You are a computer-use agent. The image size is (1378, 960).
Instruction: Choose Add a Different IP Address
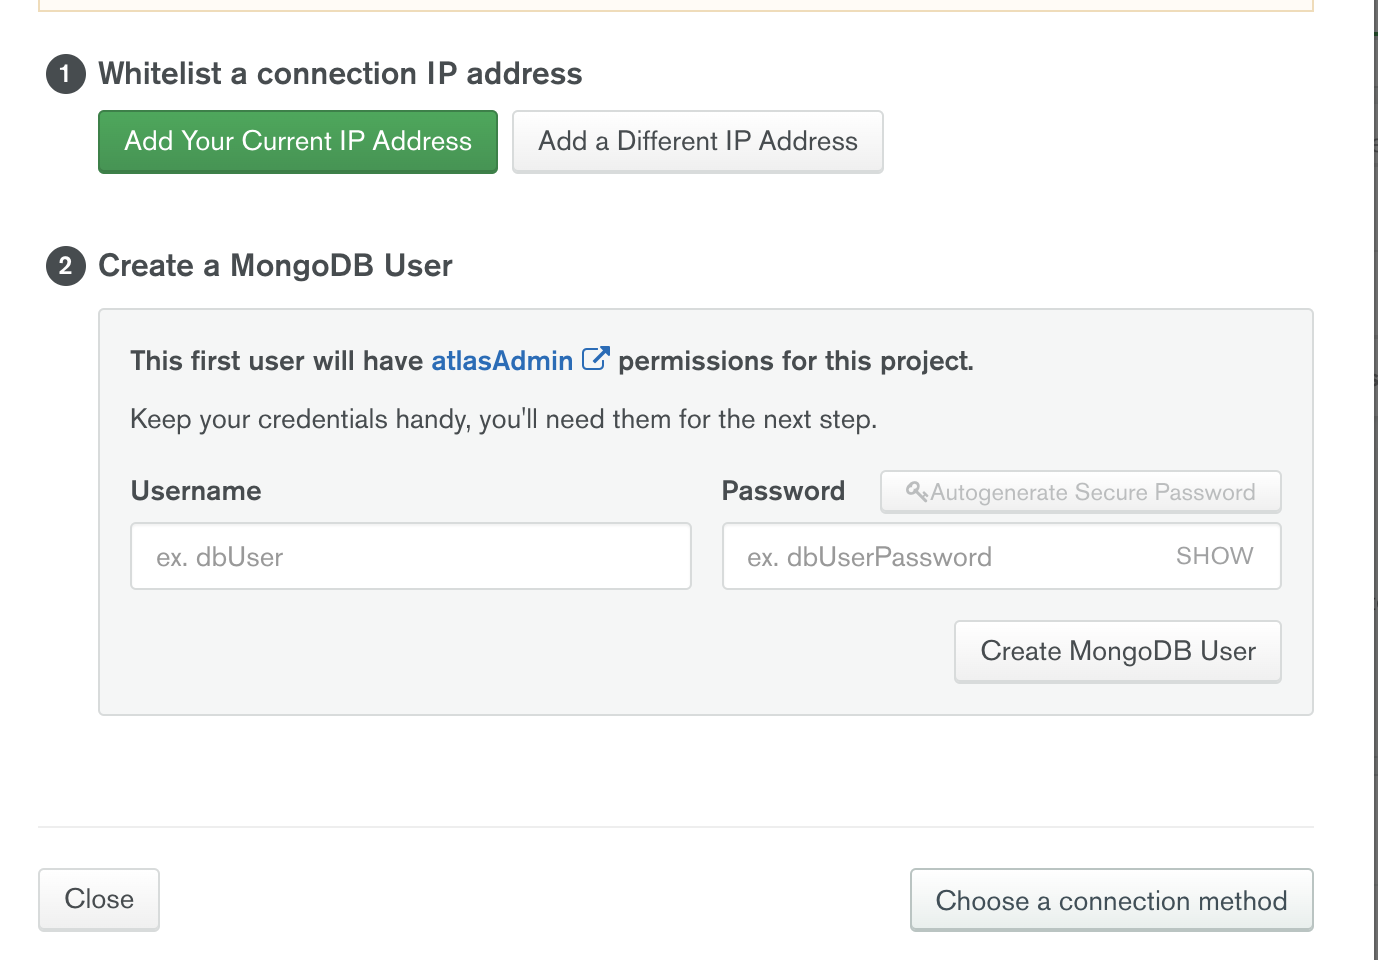click(x=697, y=141)
